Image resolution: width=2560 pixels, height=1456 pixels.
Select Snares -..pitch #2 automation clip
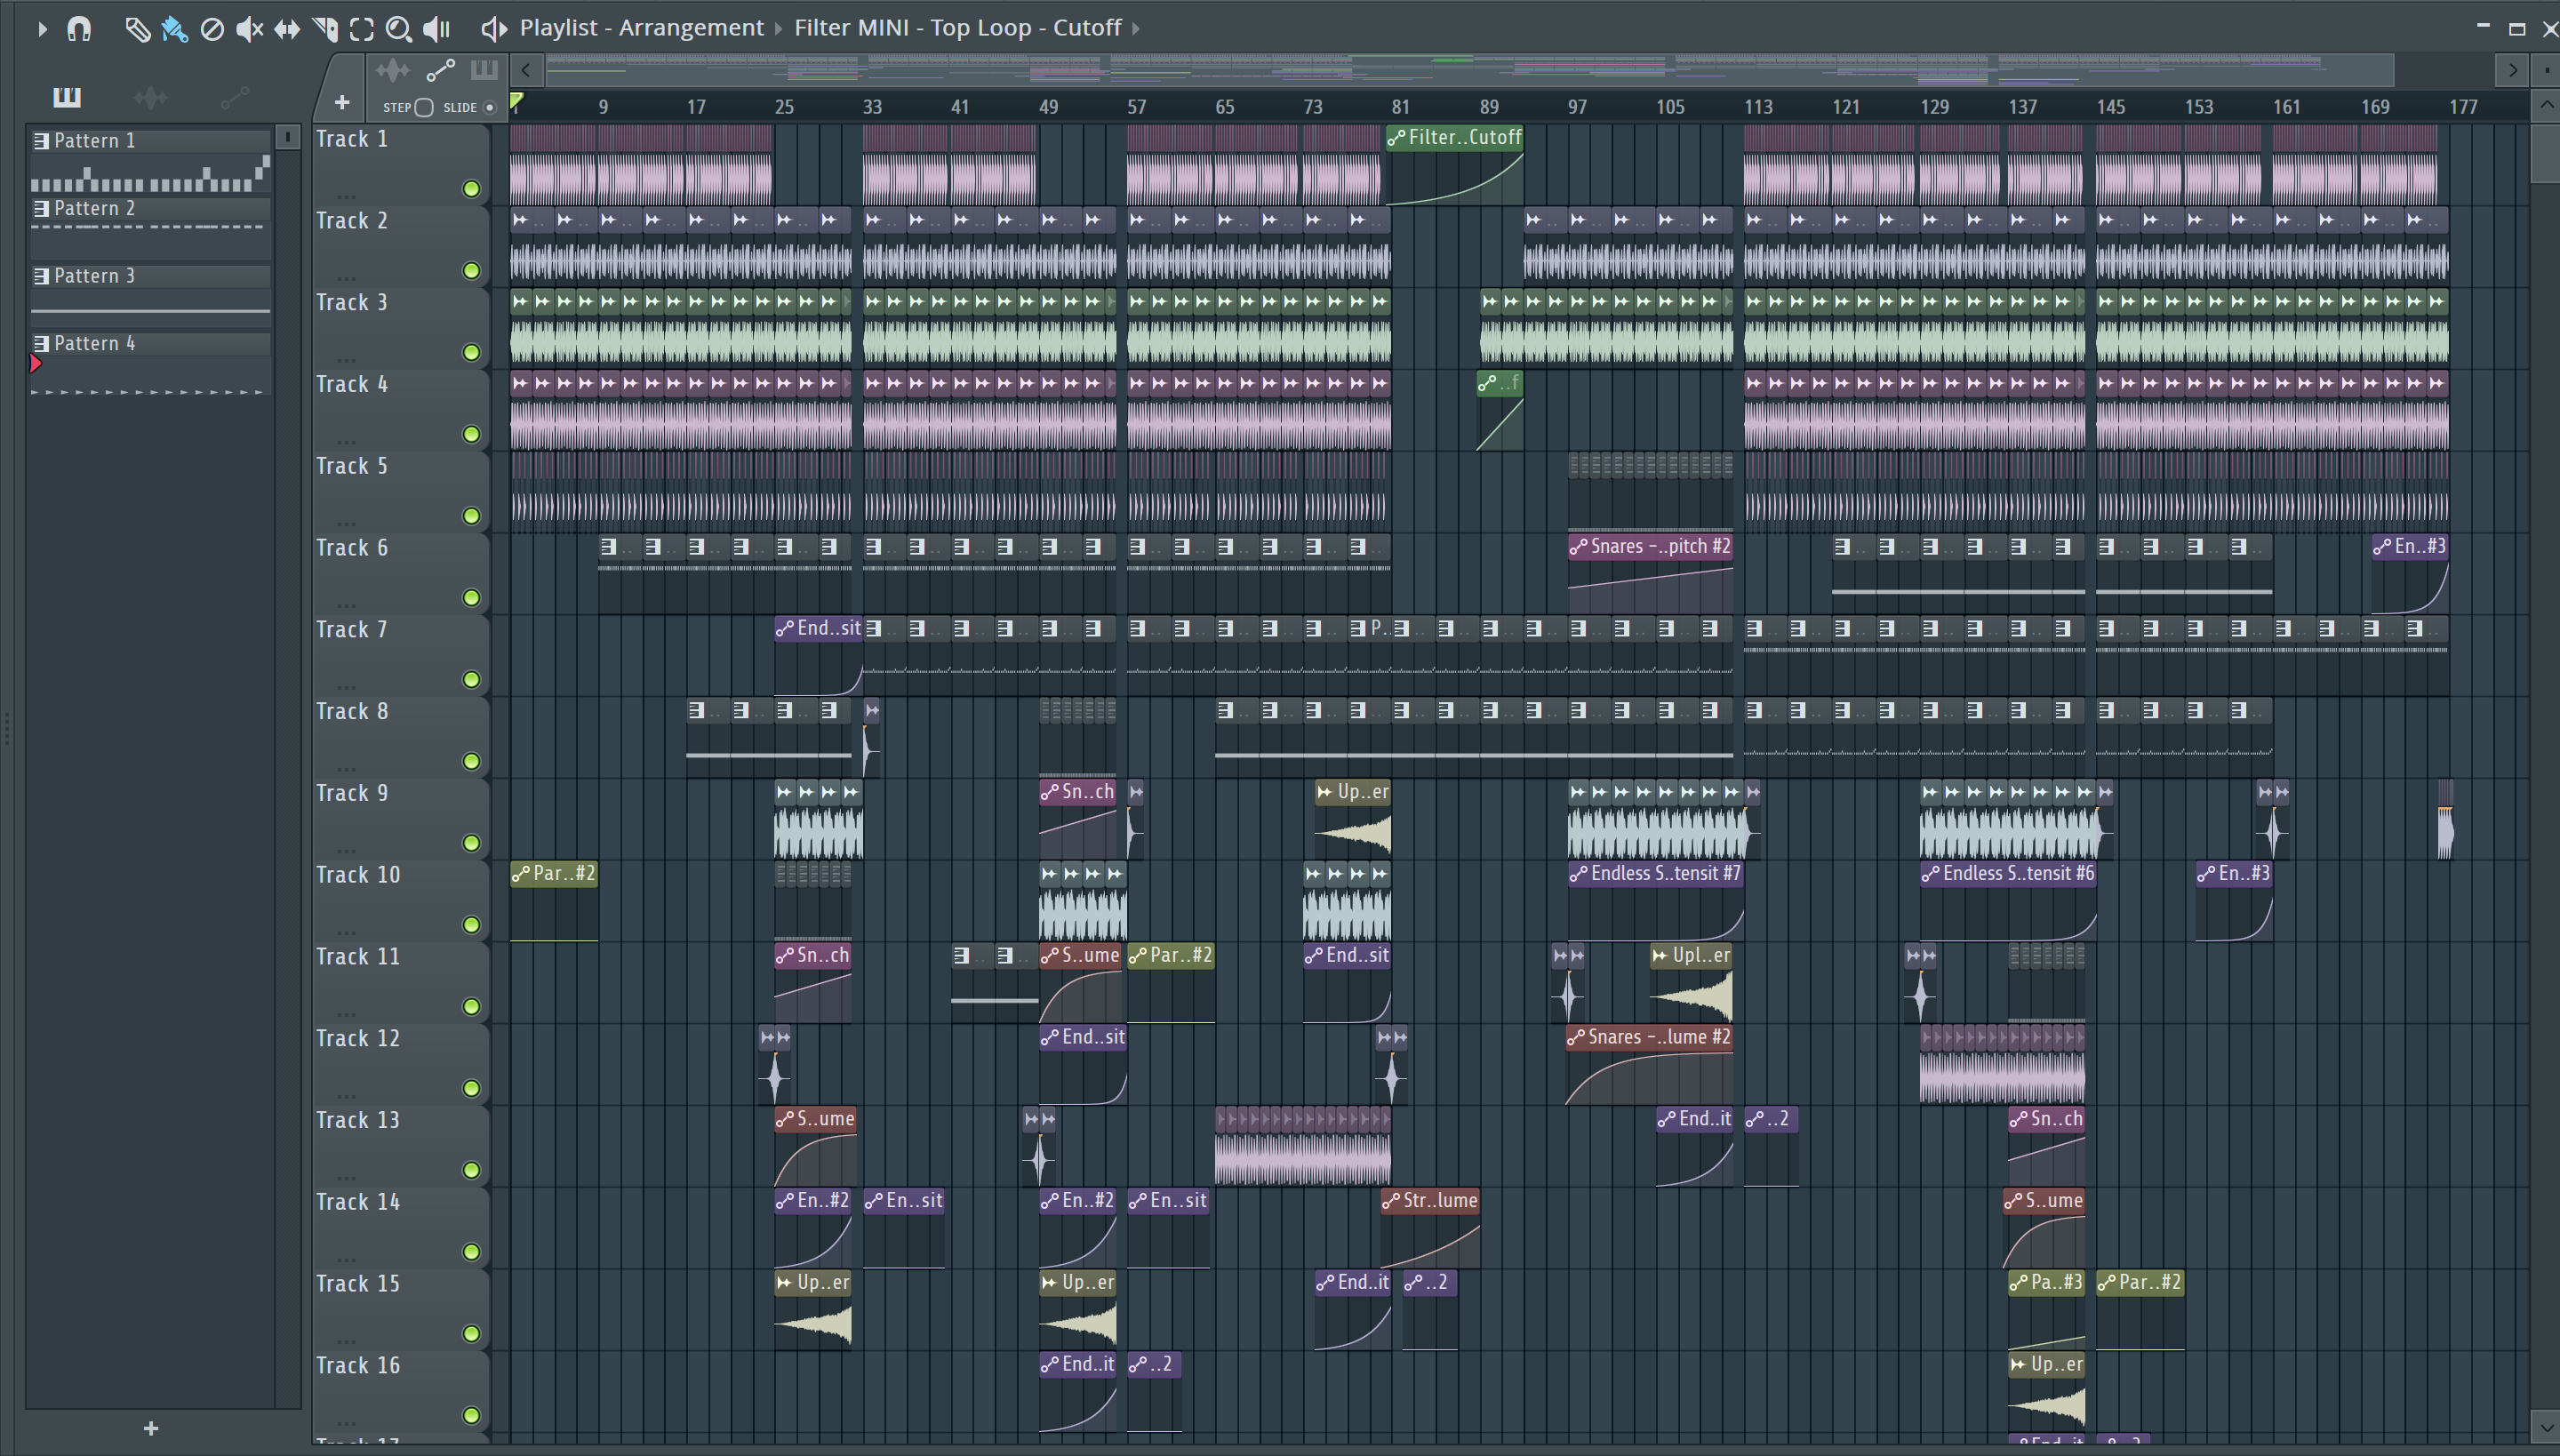point(1650,574)
